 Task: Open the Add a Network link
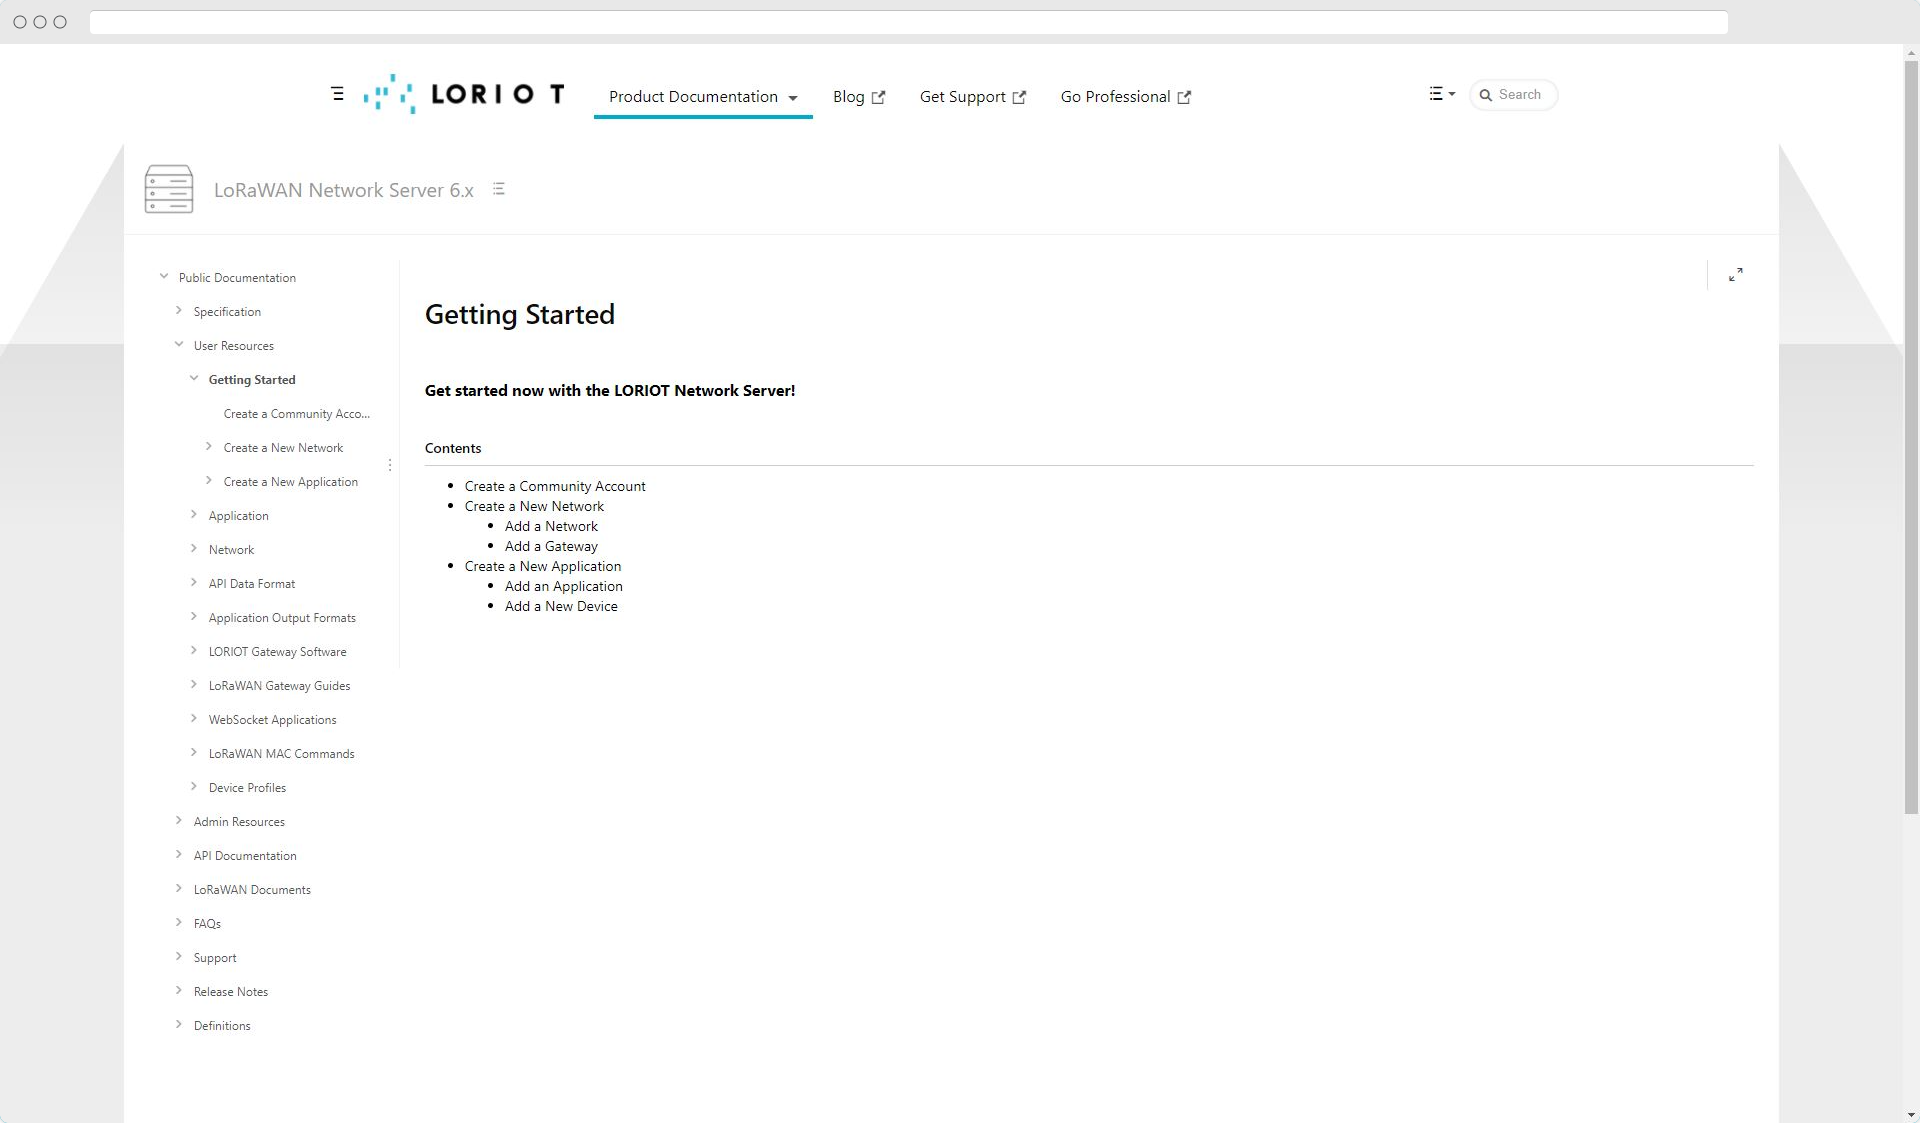(x=551, y=526)
